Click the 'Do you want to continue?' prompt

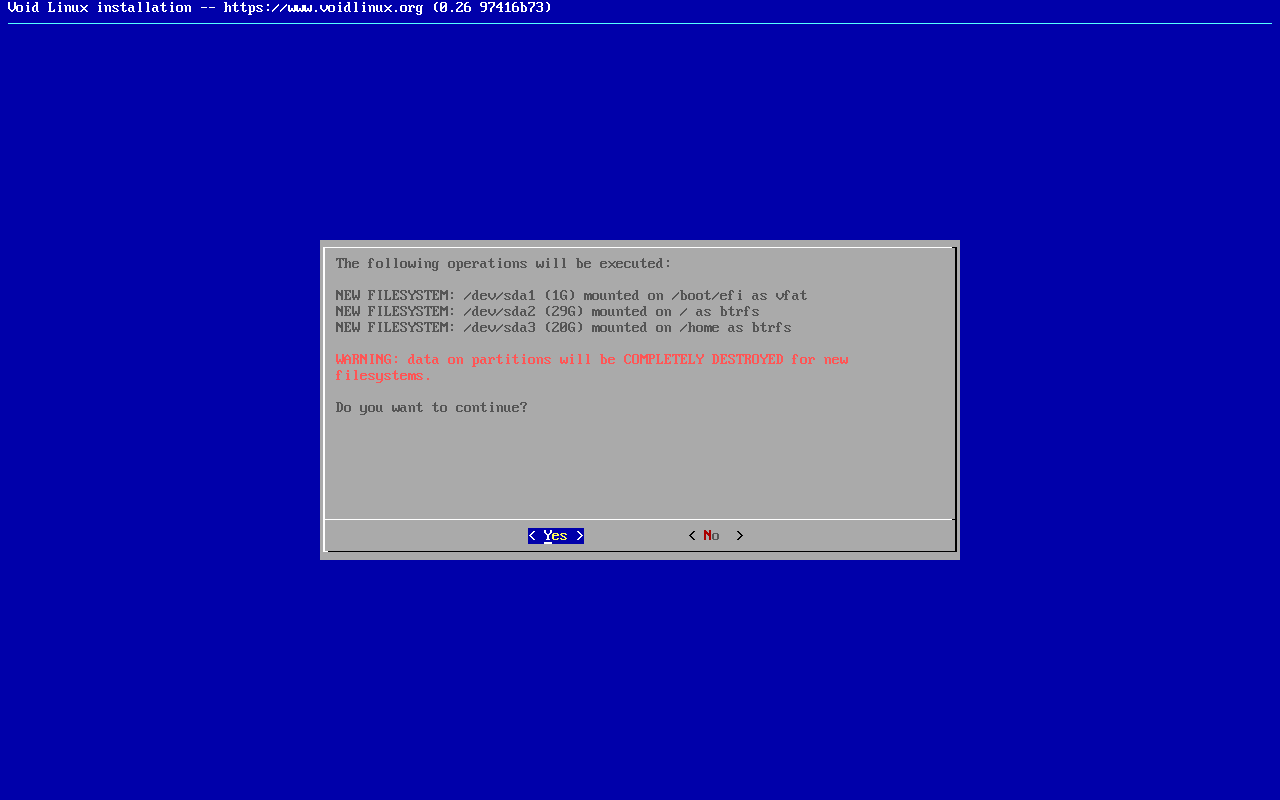pyautogui.click(x=431, y=408)
